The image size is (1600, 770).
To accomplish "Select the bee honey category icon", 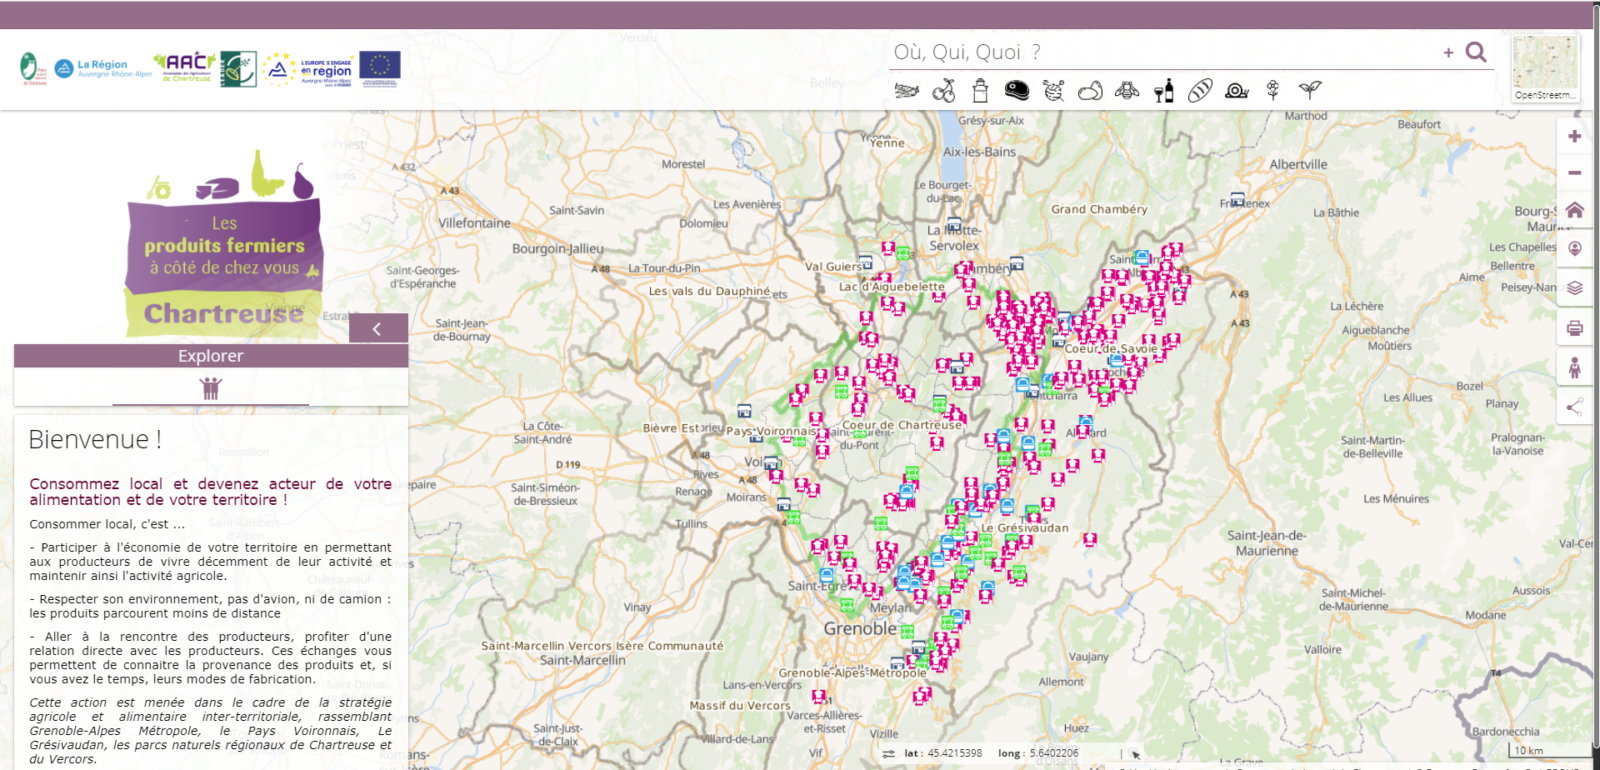I will point(1127,91).
